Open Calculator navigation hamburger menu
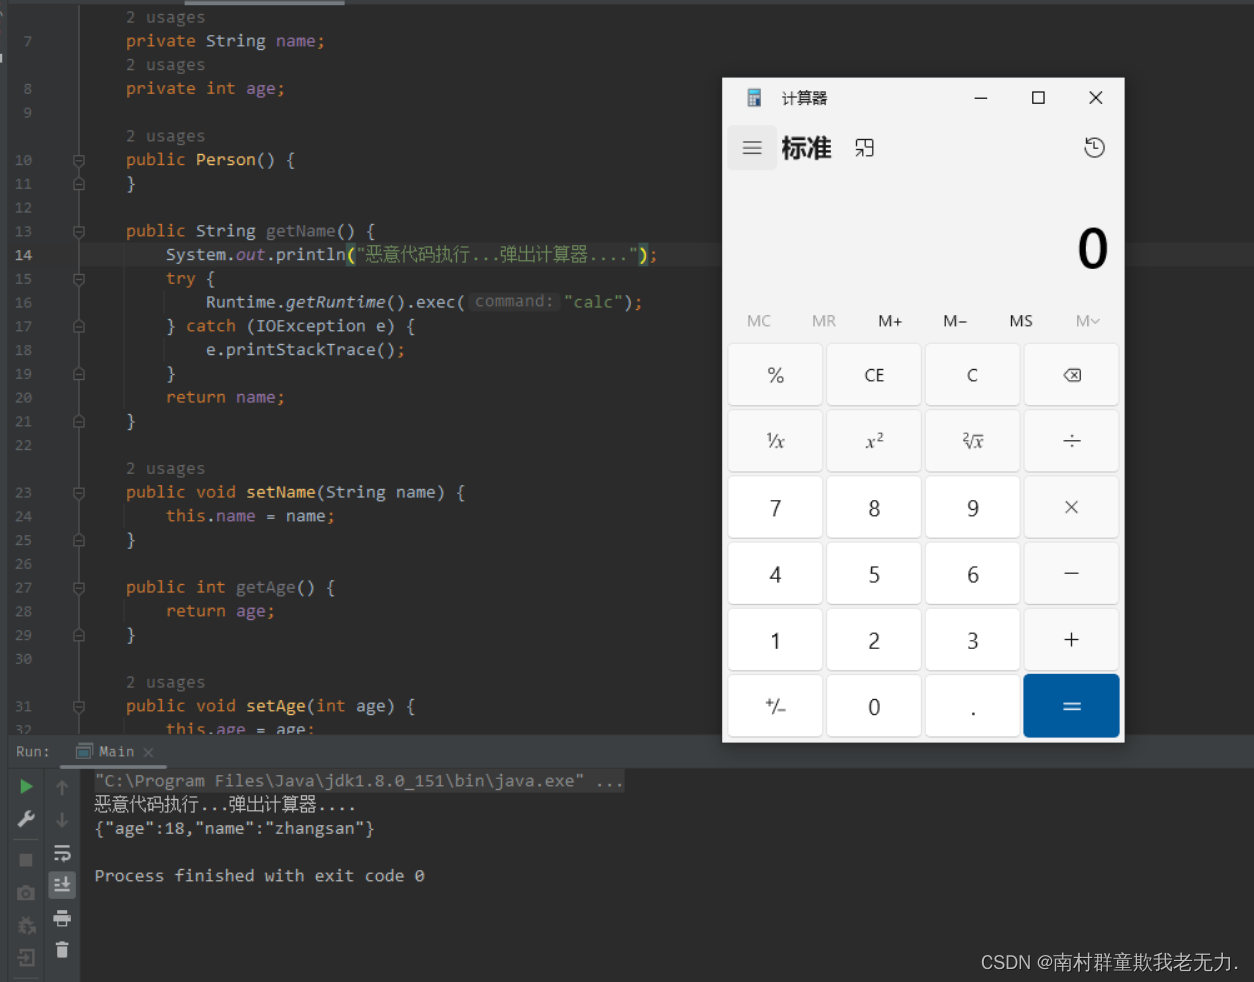The height and width of the screenshot is (982, 1254). pyautogui.click(x=752, y=148)
